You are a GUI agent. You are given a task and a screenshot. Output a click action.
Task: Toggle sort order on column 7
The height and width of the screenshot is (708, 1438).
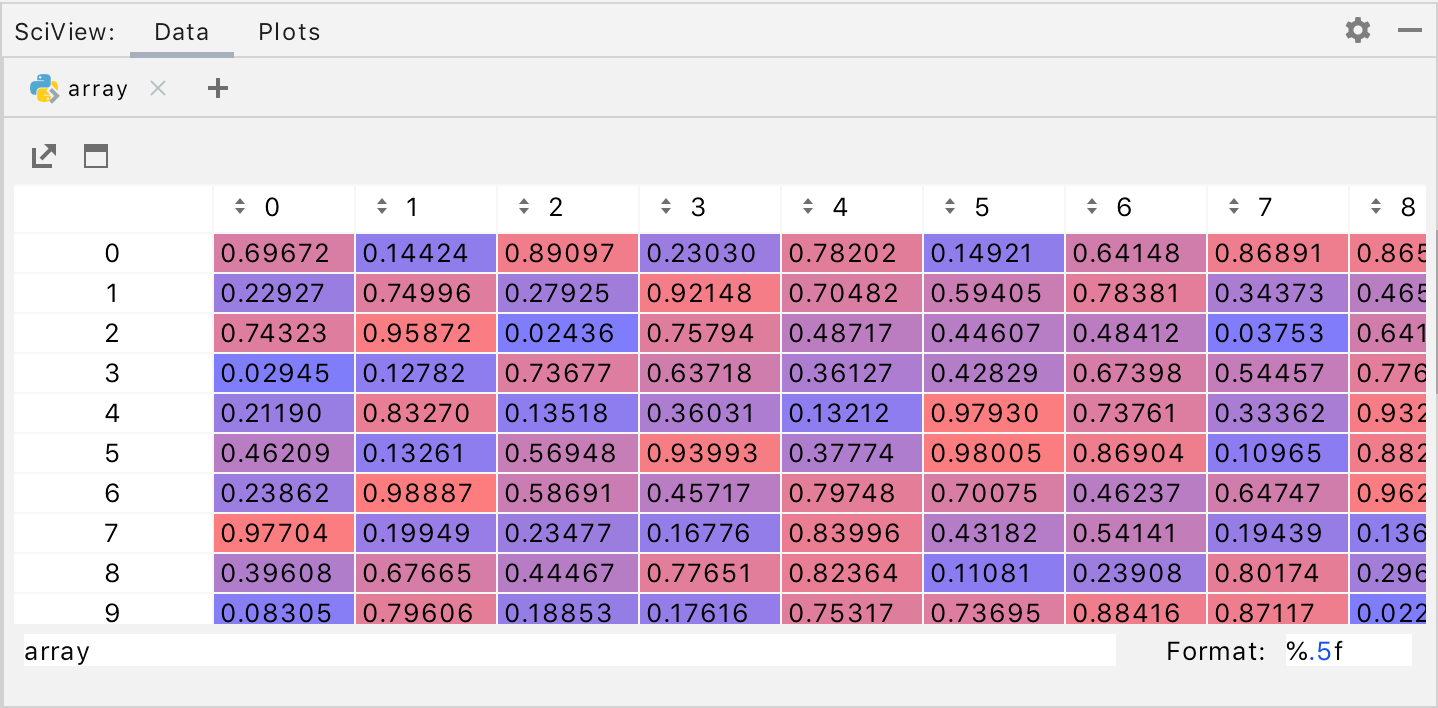1233,208
